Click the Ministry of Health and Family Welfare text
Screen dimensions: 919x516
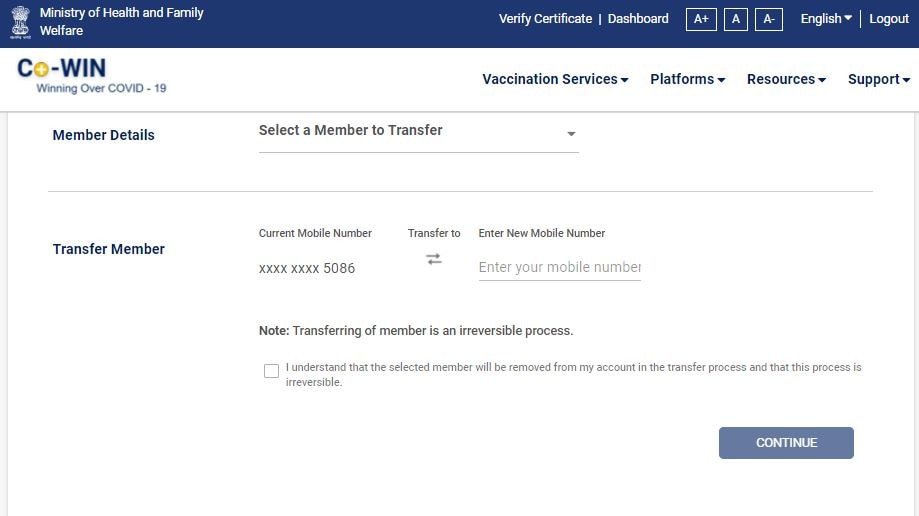tap(121, 21)
